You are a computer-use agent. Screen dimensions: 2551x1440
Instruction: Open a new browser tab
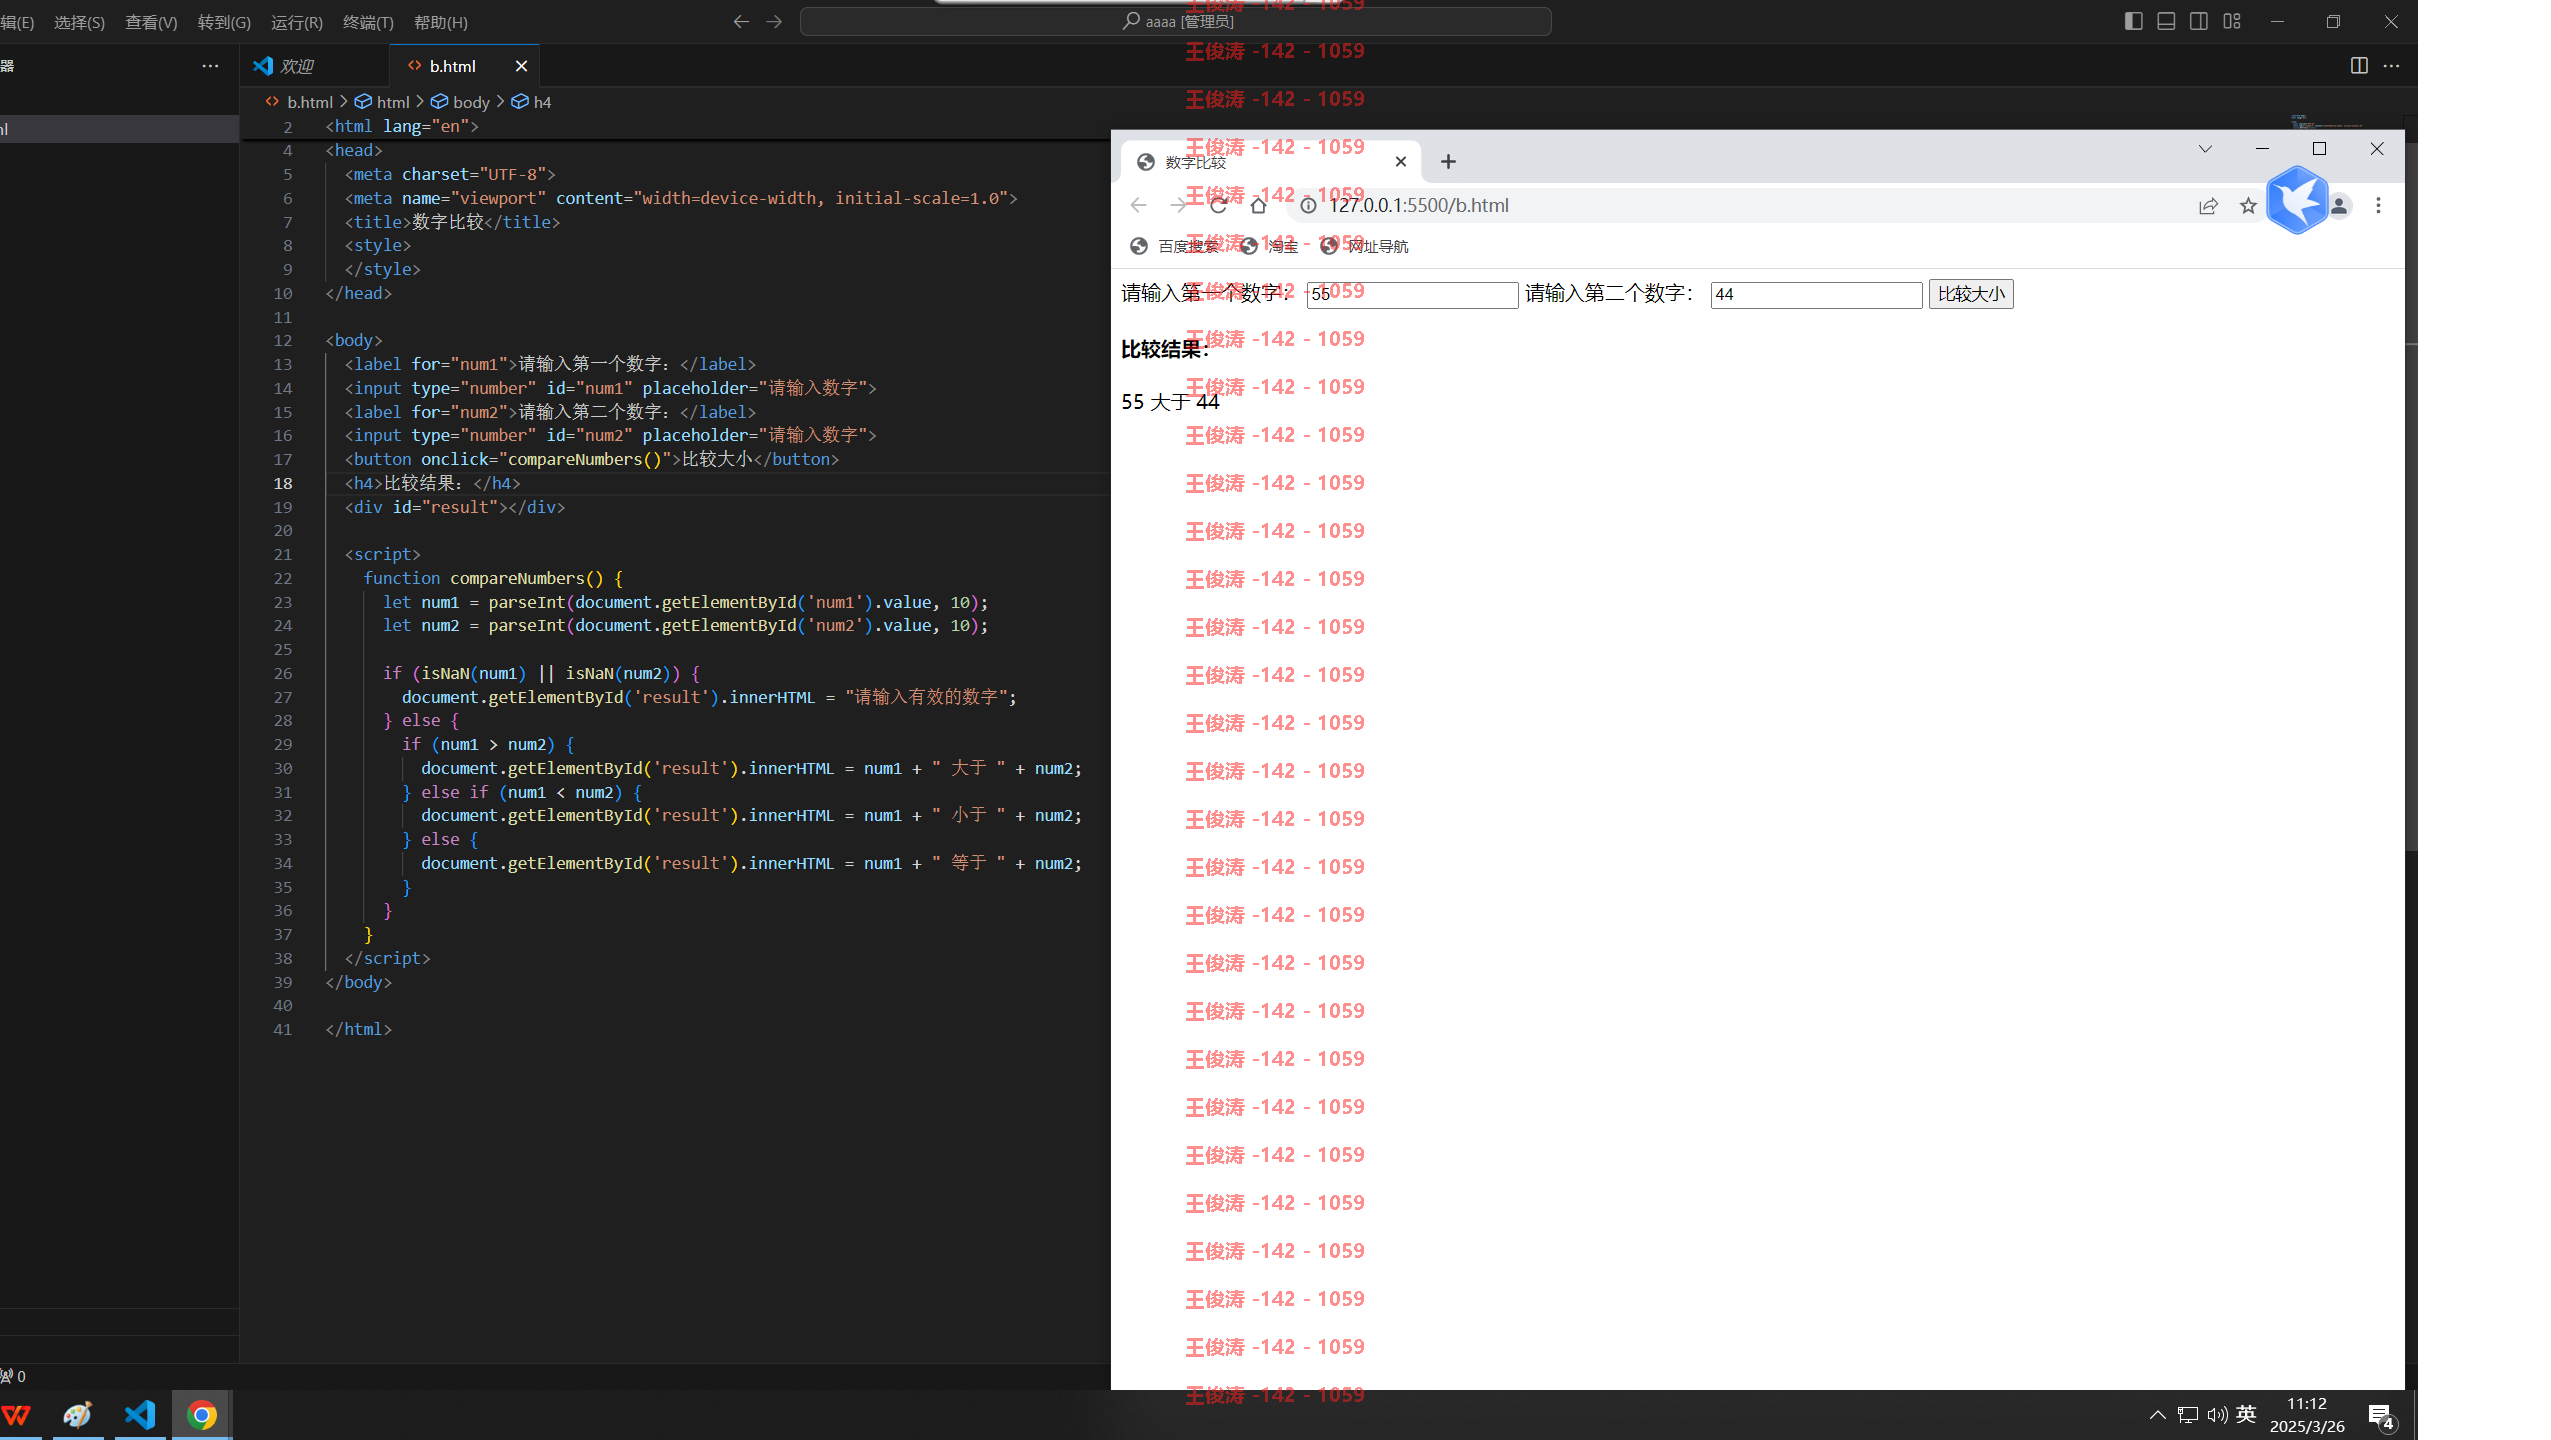click(1448, 162)
